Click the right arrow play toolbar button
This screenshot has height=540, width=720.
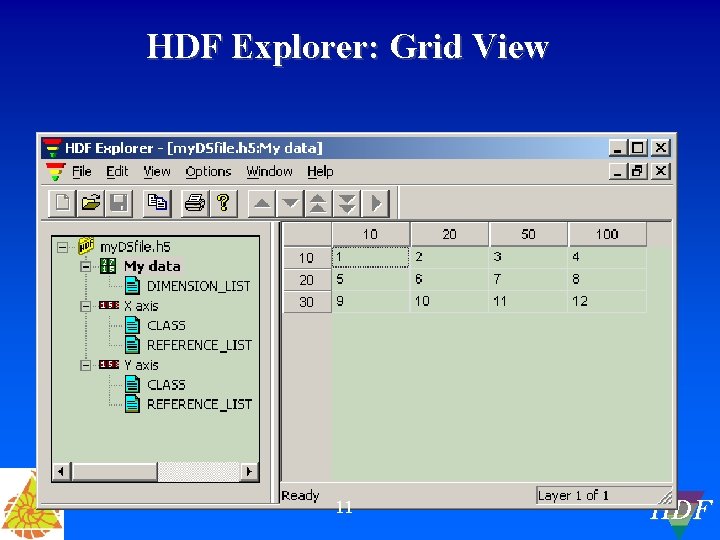pos(376,203)
